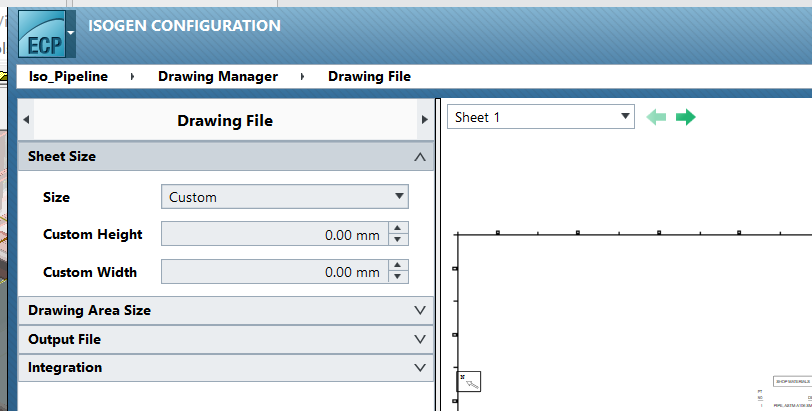Expand the Drawing Area Size section

pyautogui.click(x=226, y=311)
